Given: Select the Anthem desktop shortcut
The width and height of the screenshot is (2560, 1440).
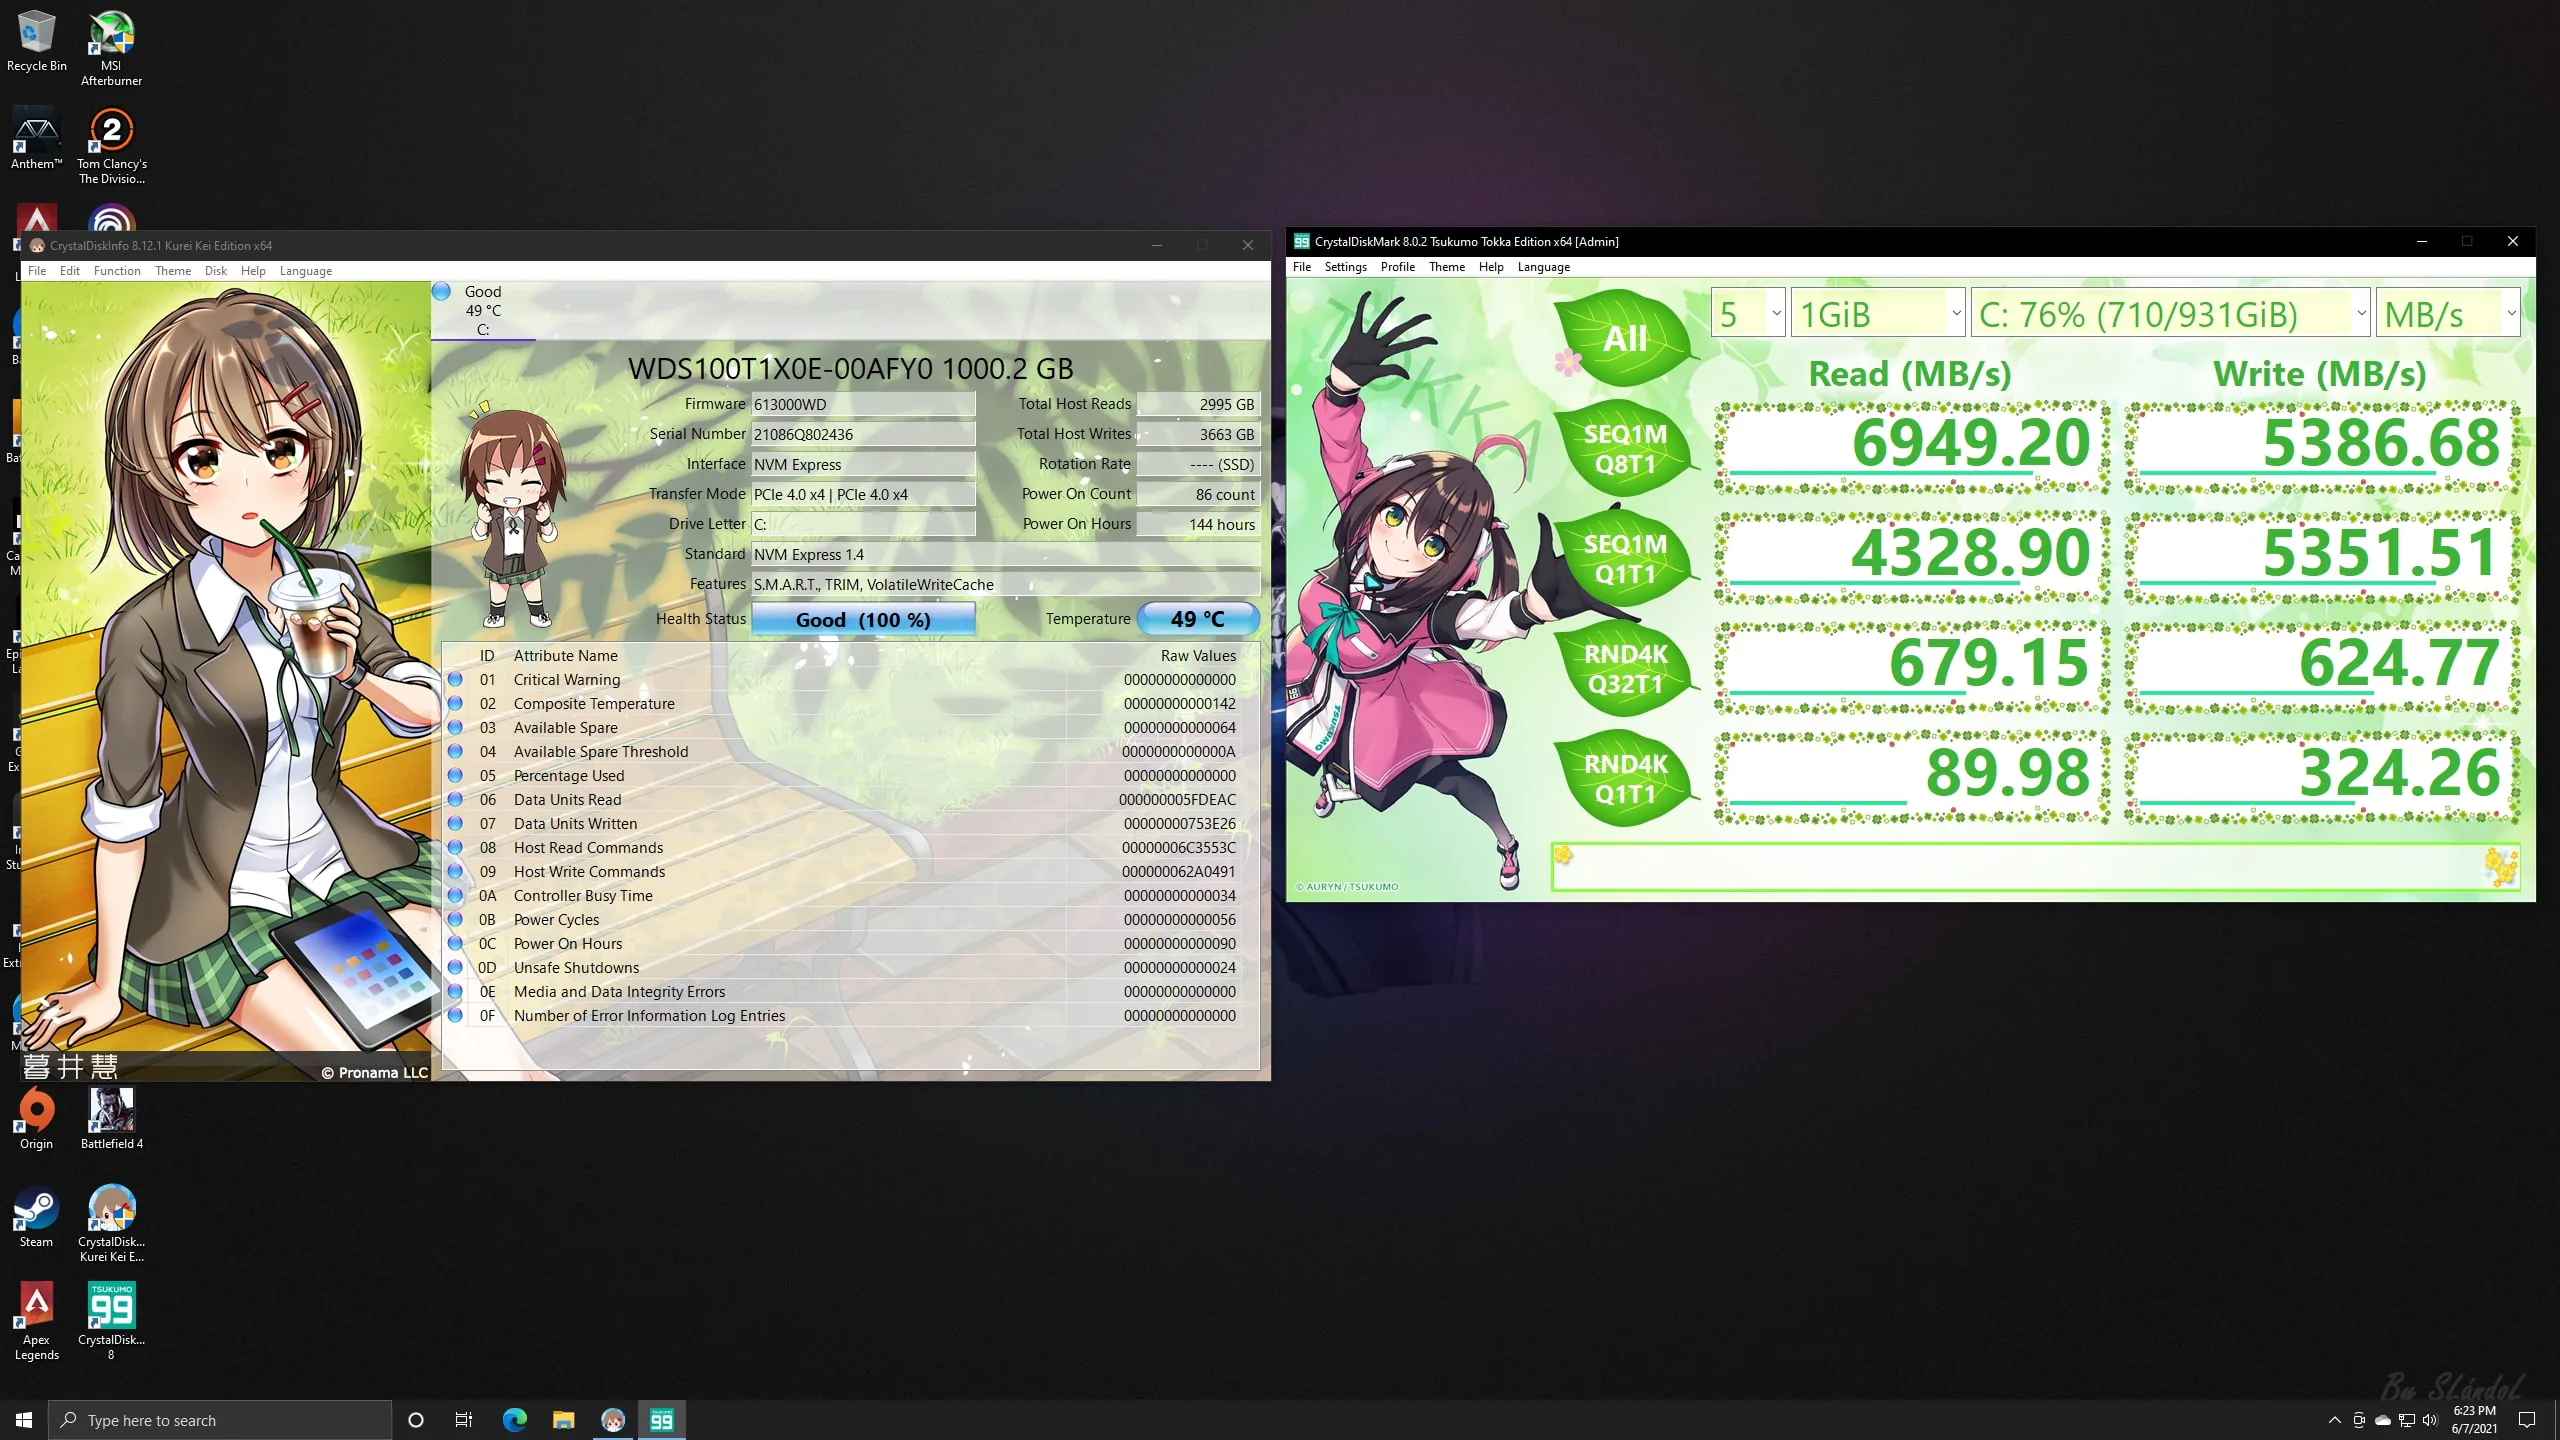Looking at the screenshot, I should 36,138.
